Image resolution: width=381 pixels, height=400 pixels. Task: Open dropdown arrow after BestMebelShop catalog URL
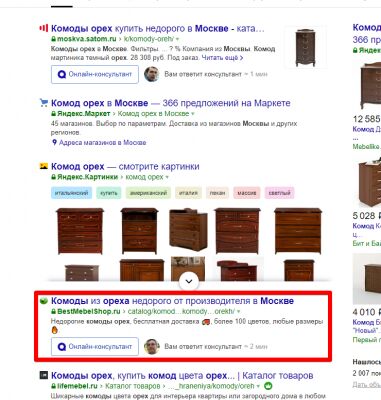tap(238, 312)
